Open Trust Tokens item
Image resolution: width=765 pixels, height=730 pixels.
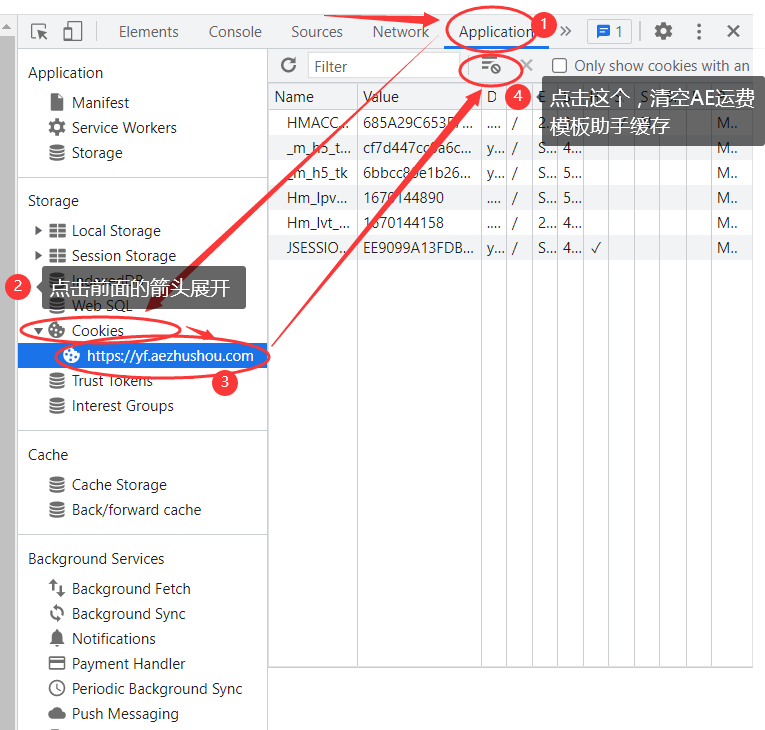[112, 380]
